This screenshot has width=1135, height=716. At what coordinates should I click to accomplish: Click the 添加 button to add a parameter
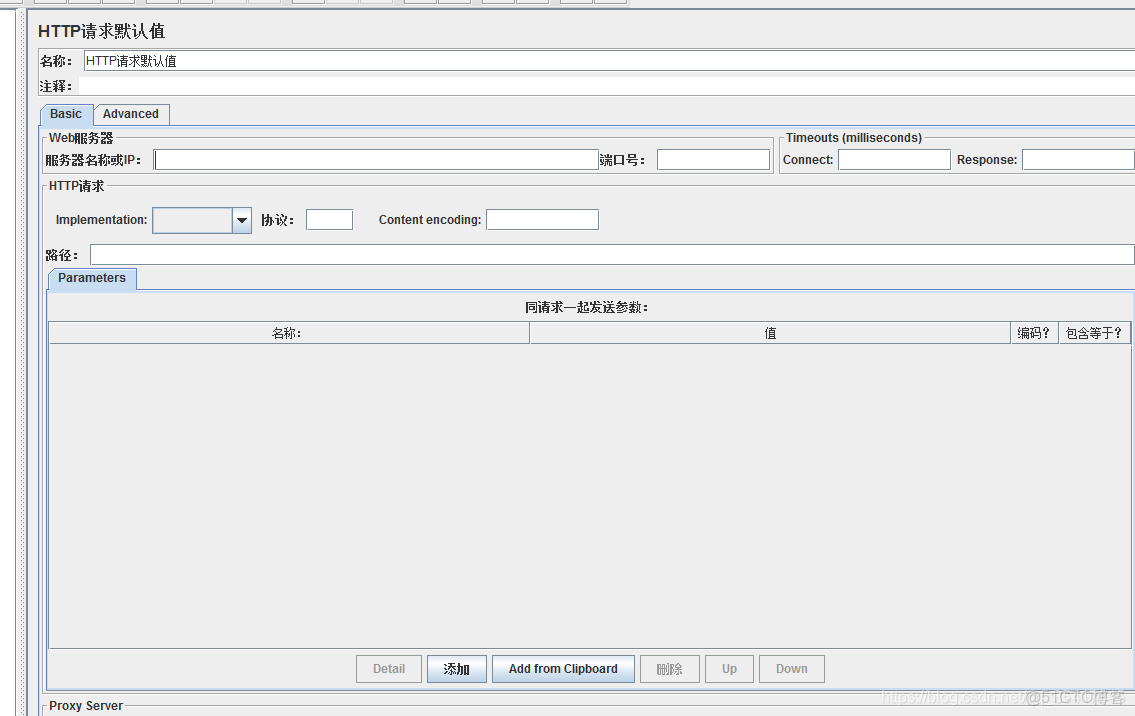coord(456,668)
